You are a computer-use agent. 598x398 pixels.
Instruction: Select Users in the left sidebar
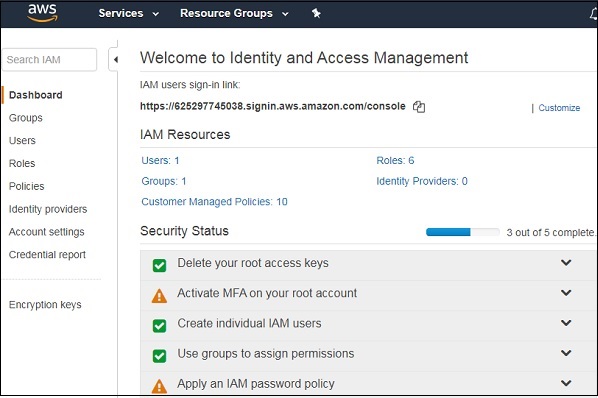point(22,141)
